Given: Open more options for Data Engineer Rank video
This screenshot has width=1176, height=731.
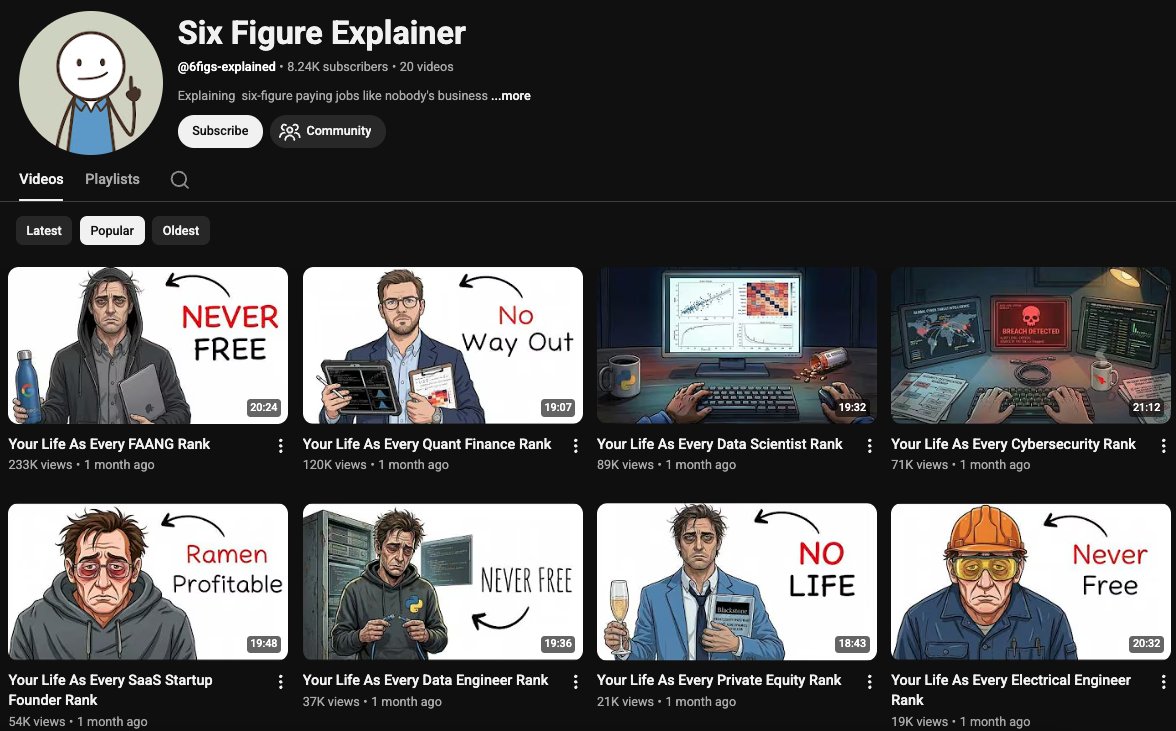Looking at the screenshot, I should pyautogui.click(x=575, y=682).
